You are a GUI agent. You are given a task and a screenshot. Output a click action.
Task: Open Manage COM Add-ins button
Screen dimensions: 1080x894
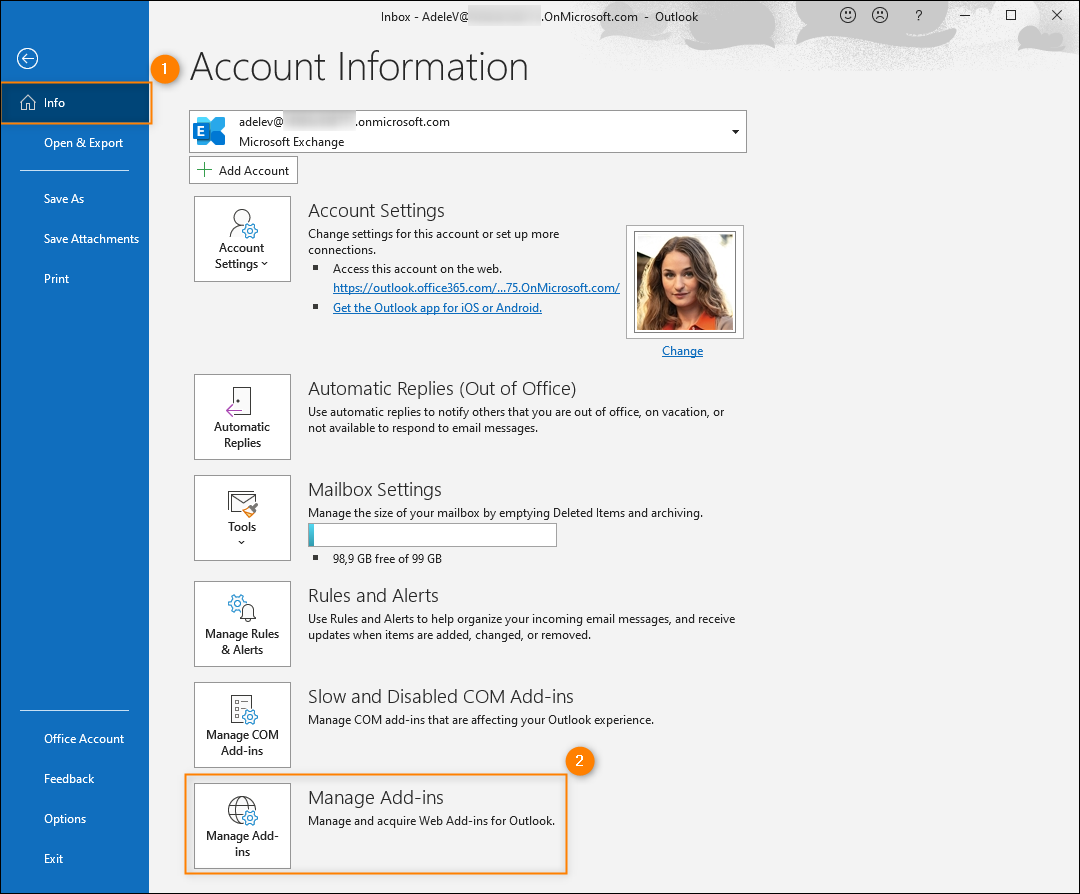click(x=242, y=725)
